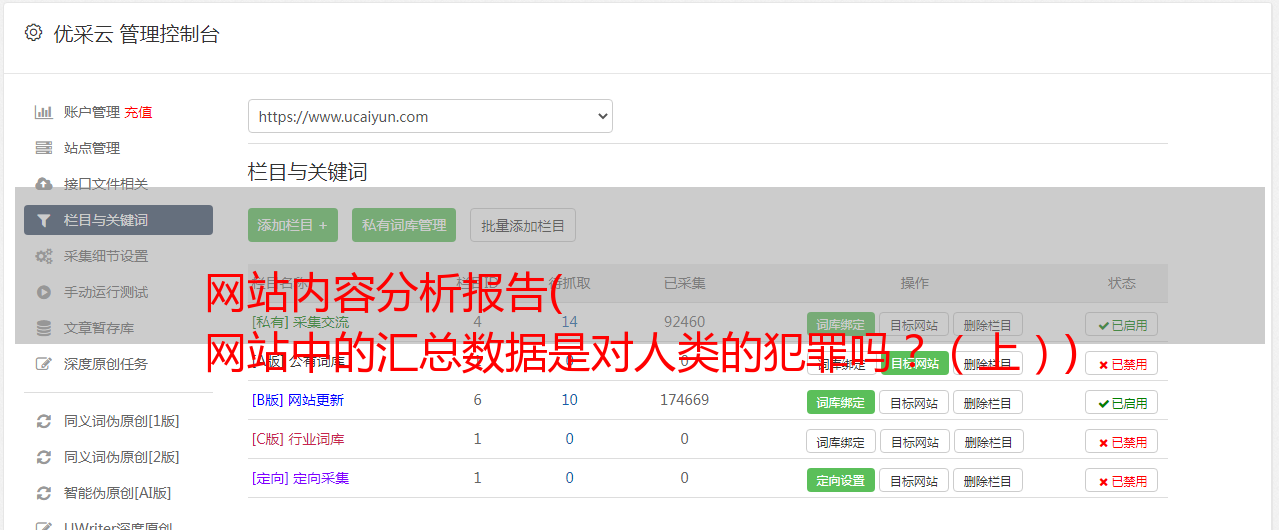The height and width of the screenshot is (530, 1279).
Task: Click 词库绑定 in the 采集交流 row
Action: (x=841, y=324)
